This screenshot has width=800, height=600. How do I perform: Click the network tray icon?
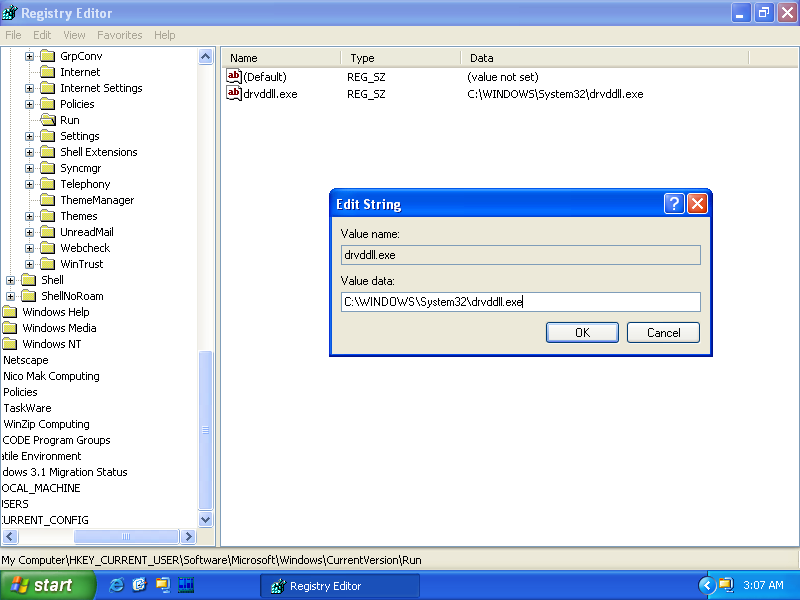pyautogui.click(x=726, y=585)
